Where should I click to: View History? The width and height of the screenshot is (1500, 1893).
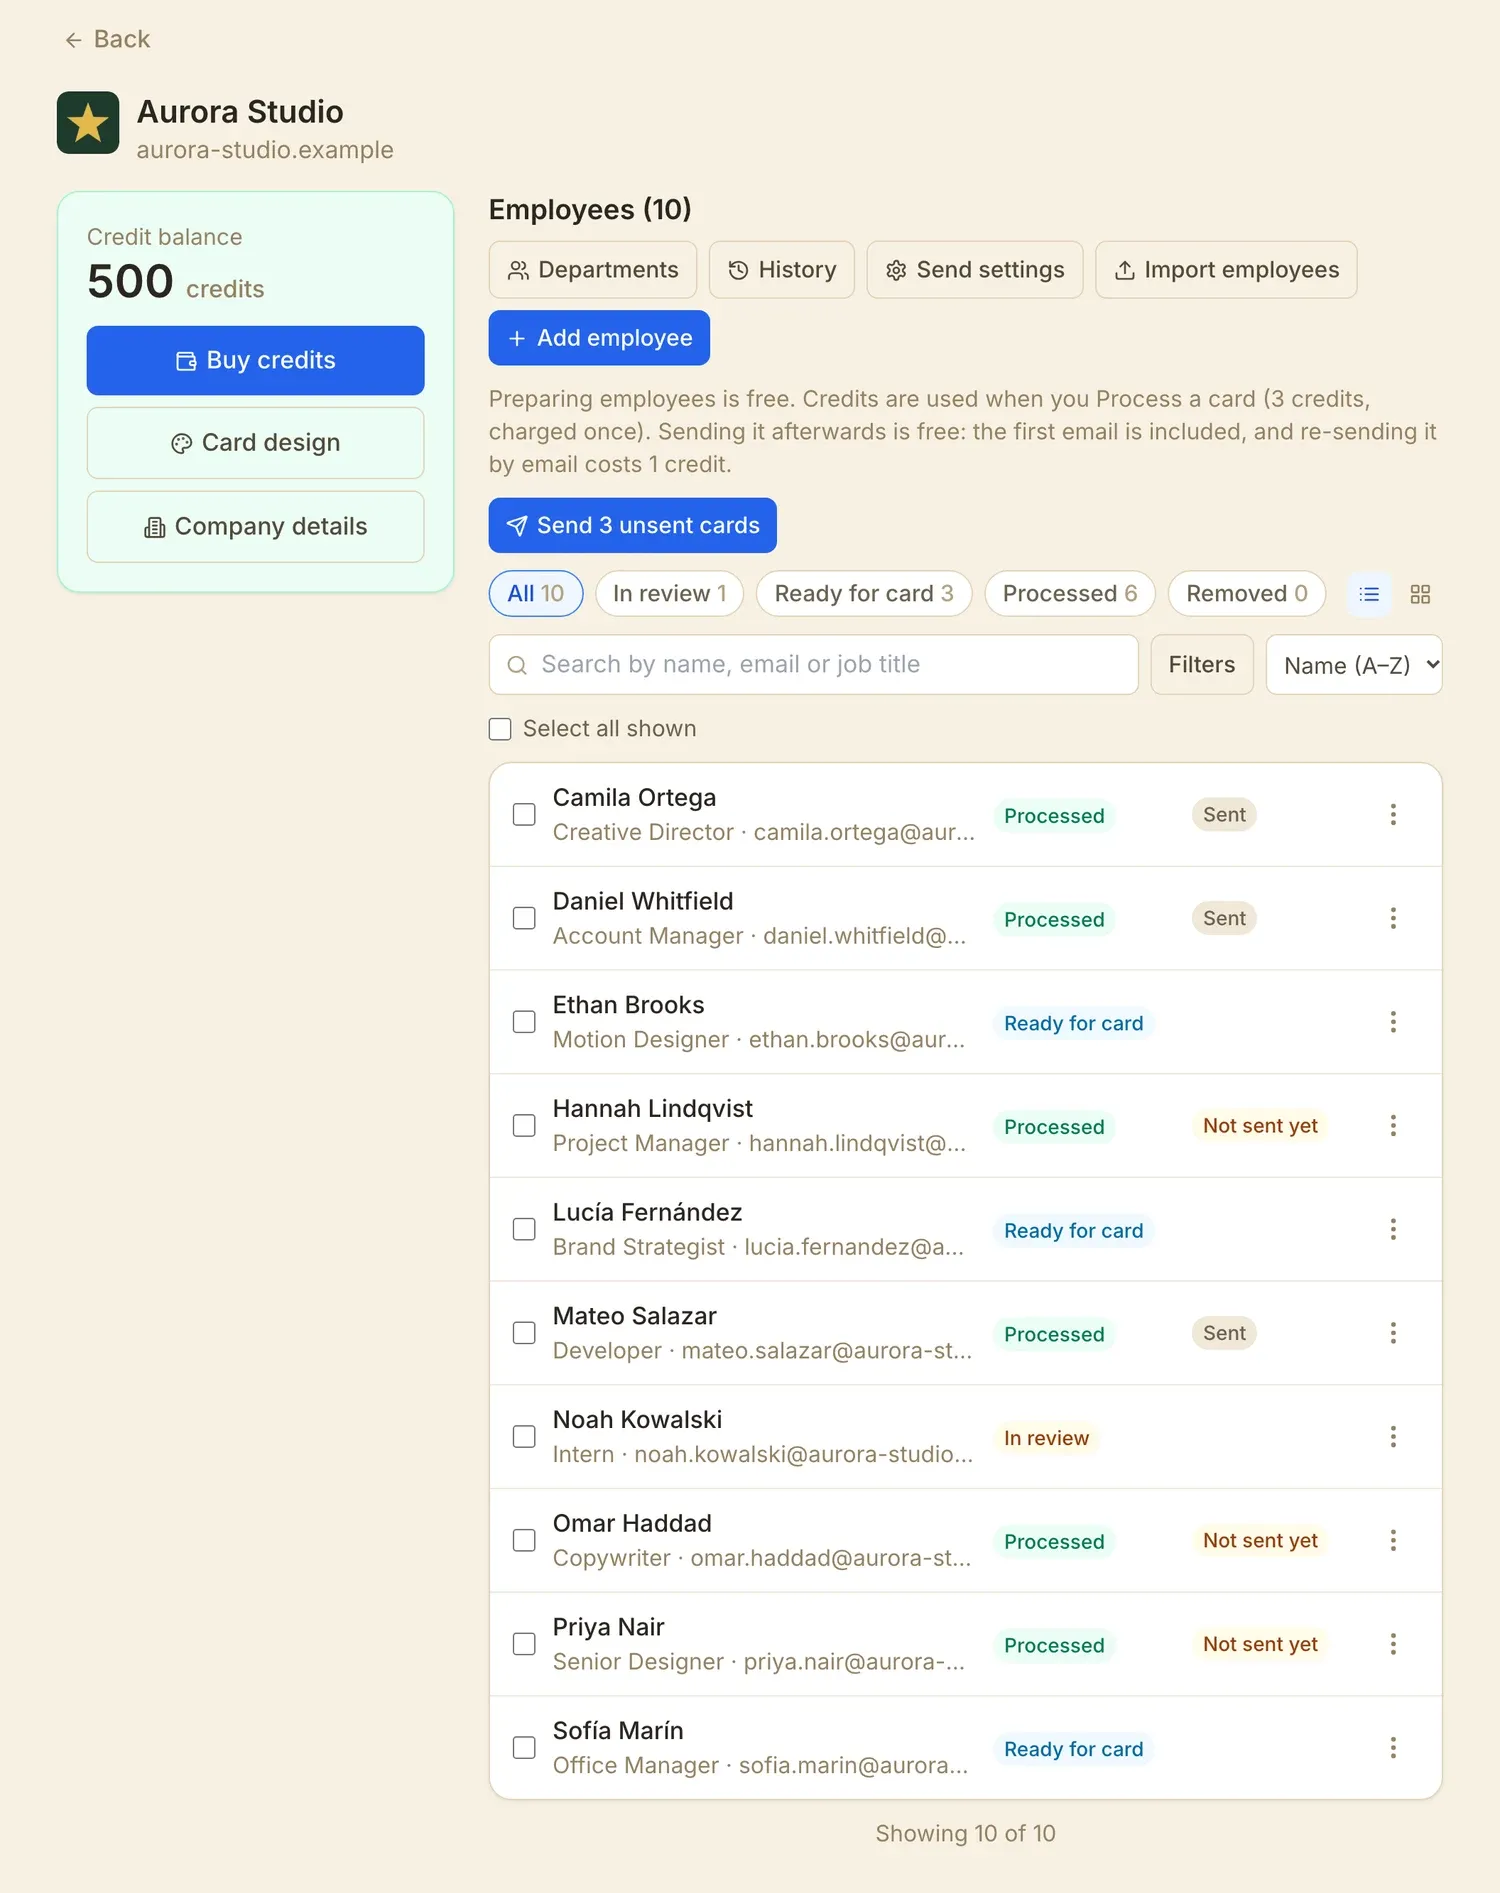pyautogui.click(x=782, y=270)
